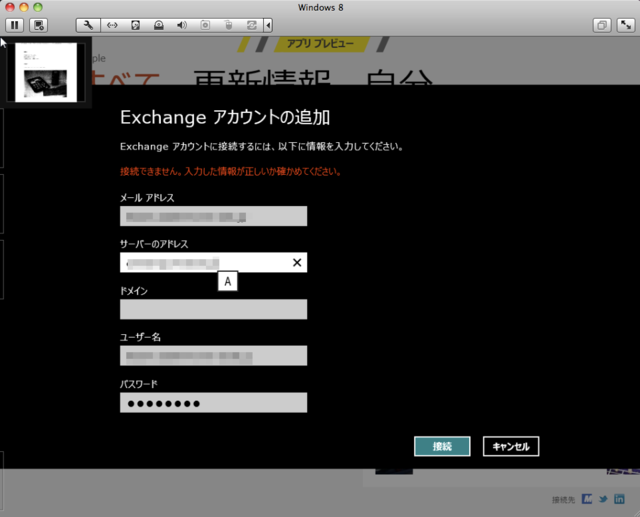Click the LinkedIn icon in the background app
The image size is (640, 517).
coord(619,499)
